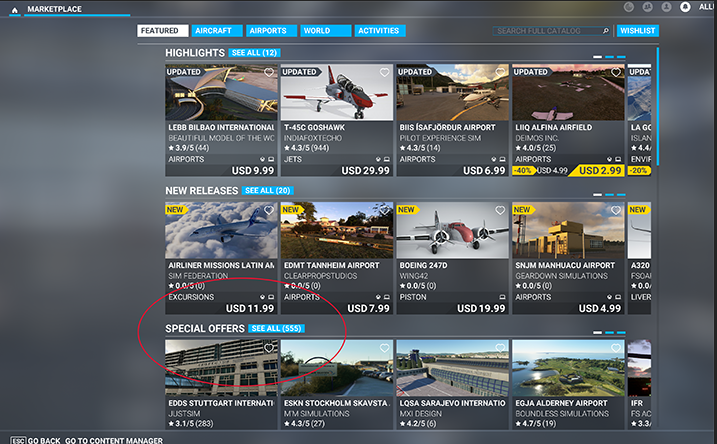Add LEBB Bilbao International to wishlist via heart
This screenshot has height=444, width=717.
tap(269, 72)
